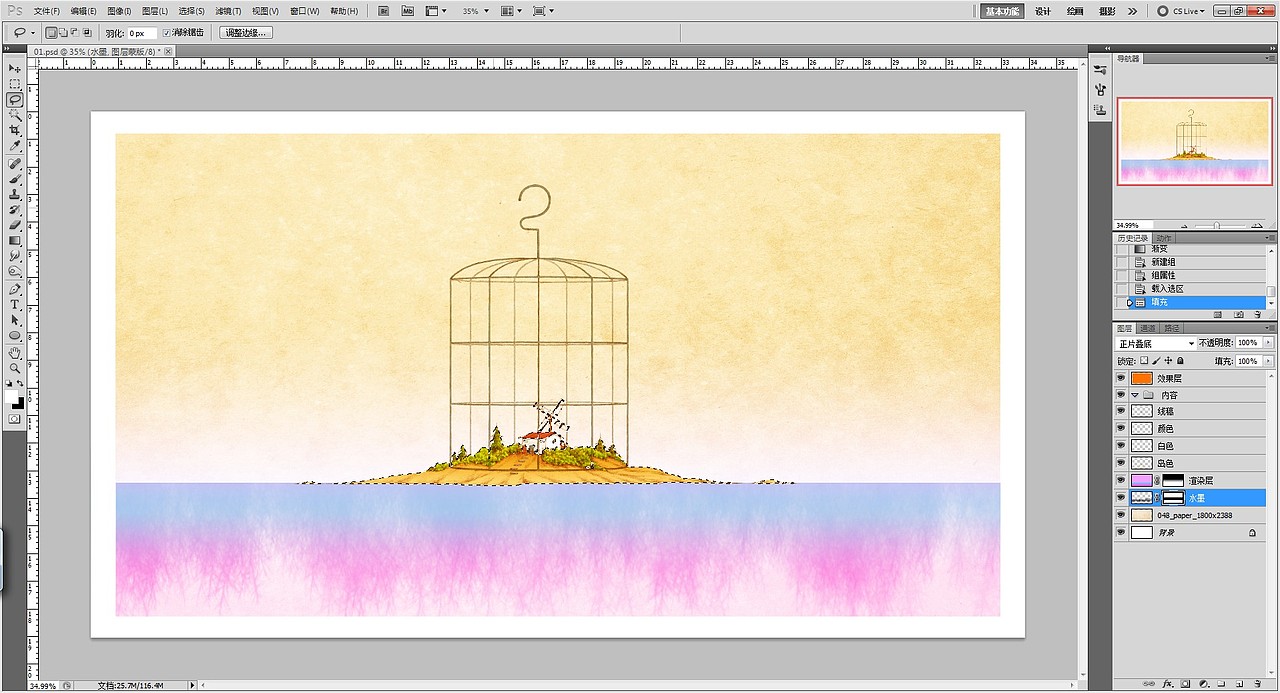Switch to the 通道 channels tab

tap(1148, 328)
